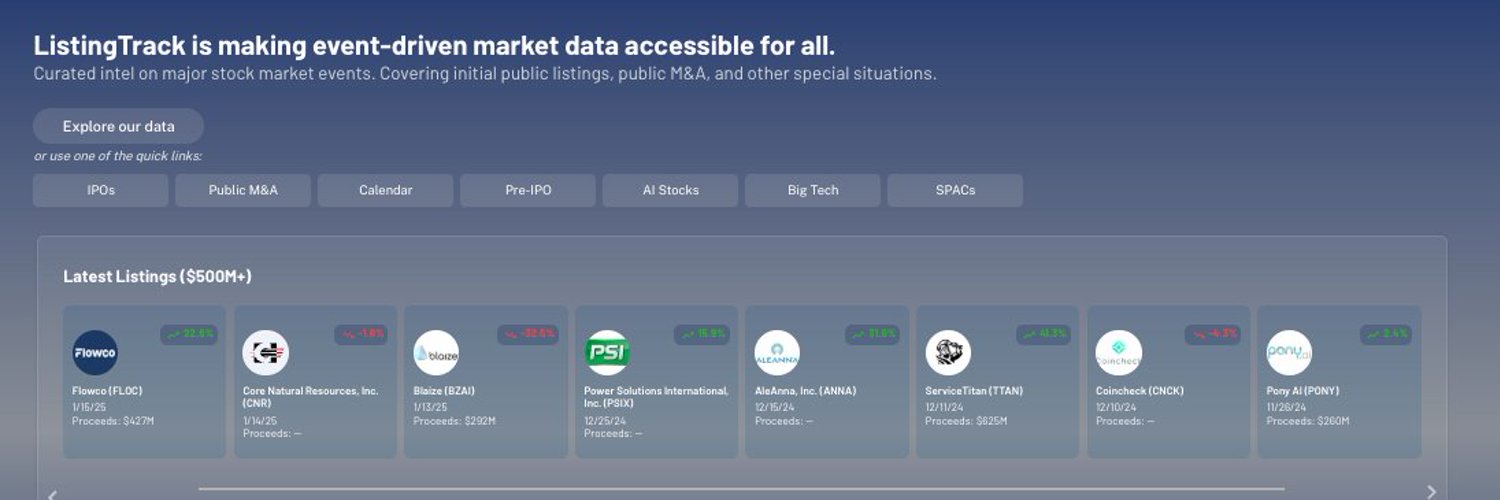Click the AleAnna company logo
This screenshot has width=1500, height=500.
777,353
